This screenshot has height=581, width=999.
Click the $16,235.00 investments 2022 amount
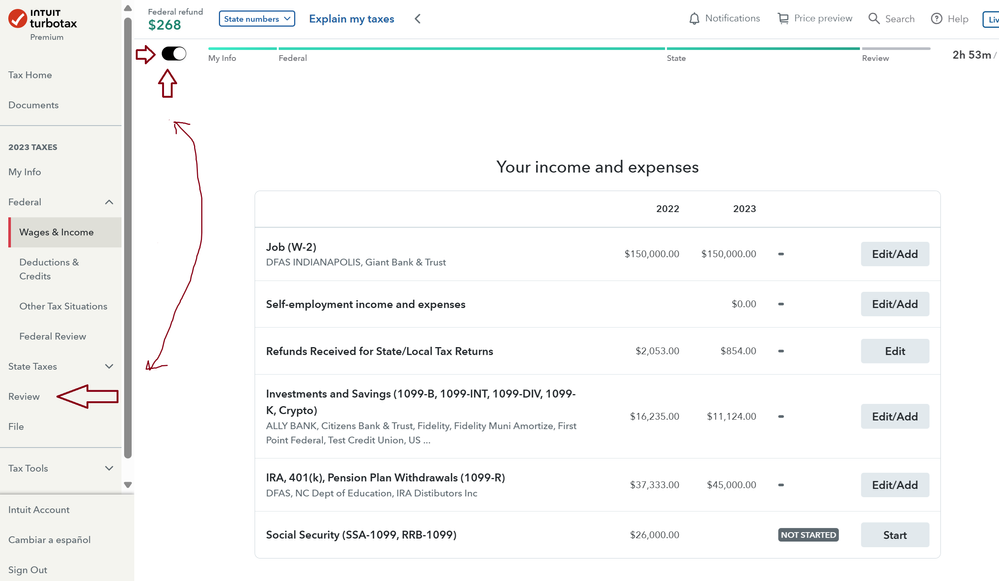(654, 417)
